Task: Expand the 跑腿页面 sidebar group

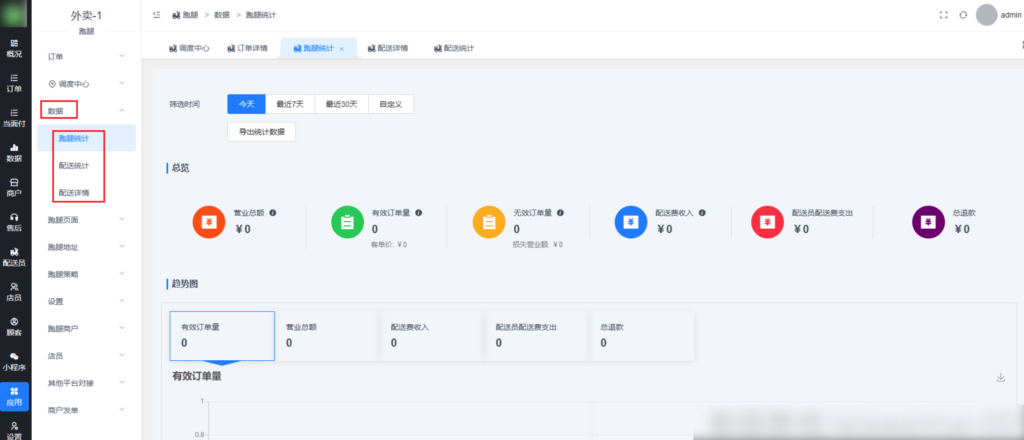Action: point(86,220)
